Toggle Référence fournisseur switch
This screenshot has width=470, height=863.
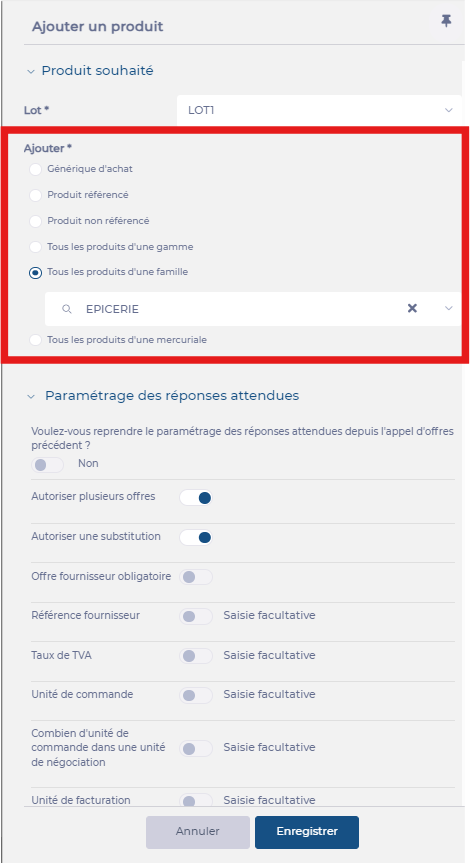click(x=196, y=616)
